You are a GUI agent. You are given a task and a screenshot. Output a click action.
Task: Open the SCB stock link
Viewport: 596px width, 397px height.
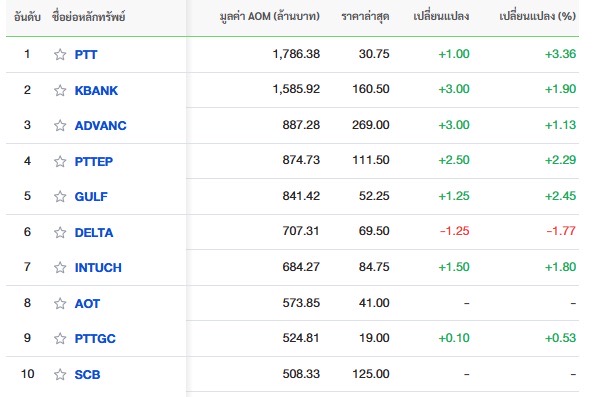click(x=87, y=375)
